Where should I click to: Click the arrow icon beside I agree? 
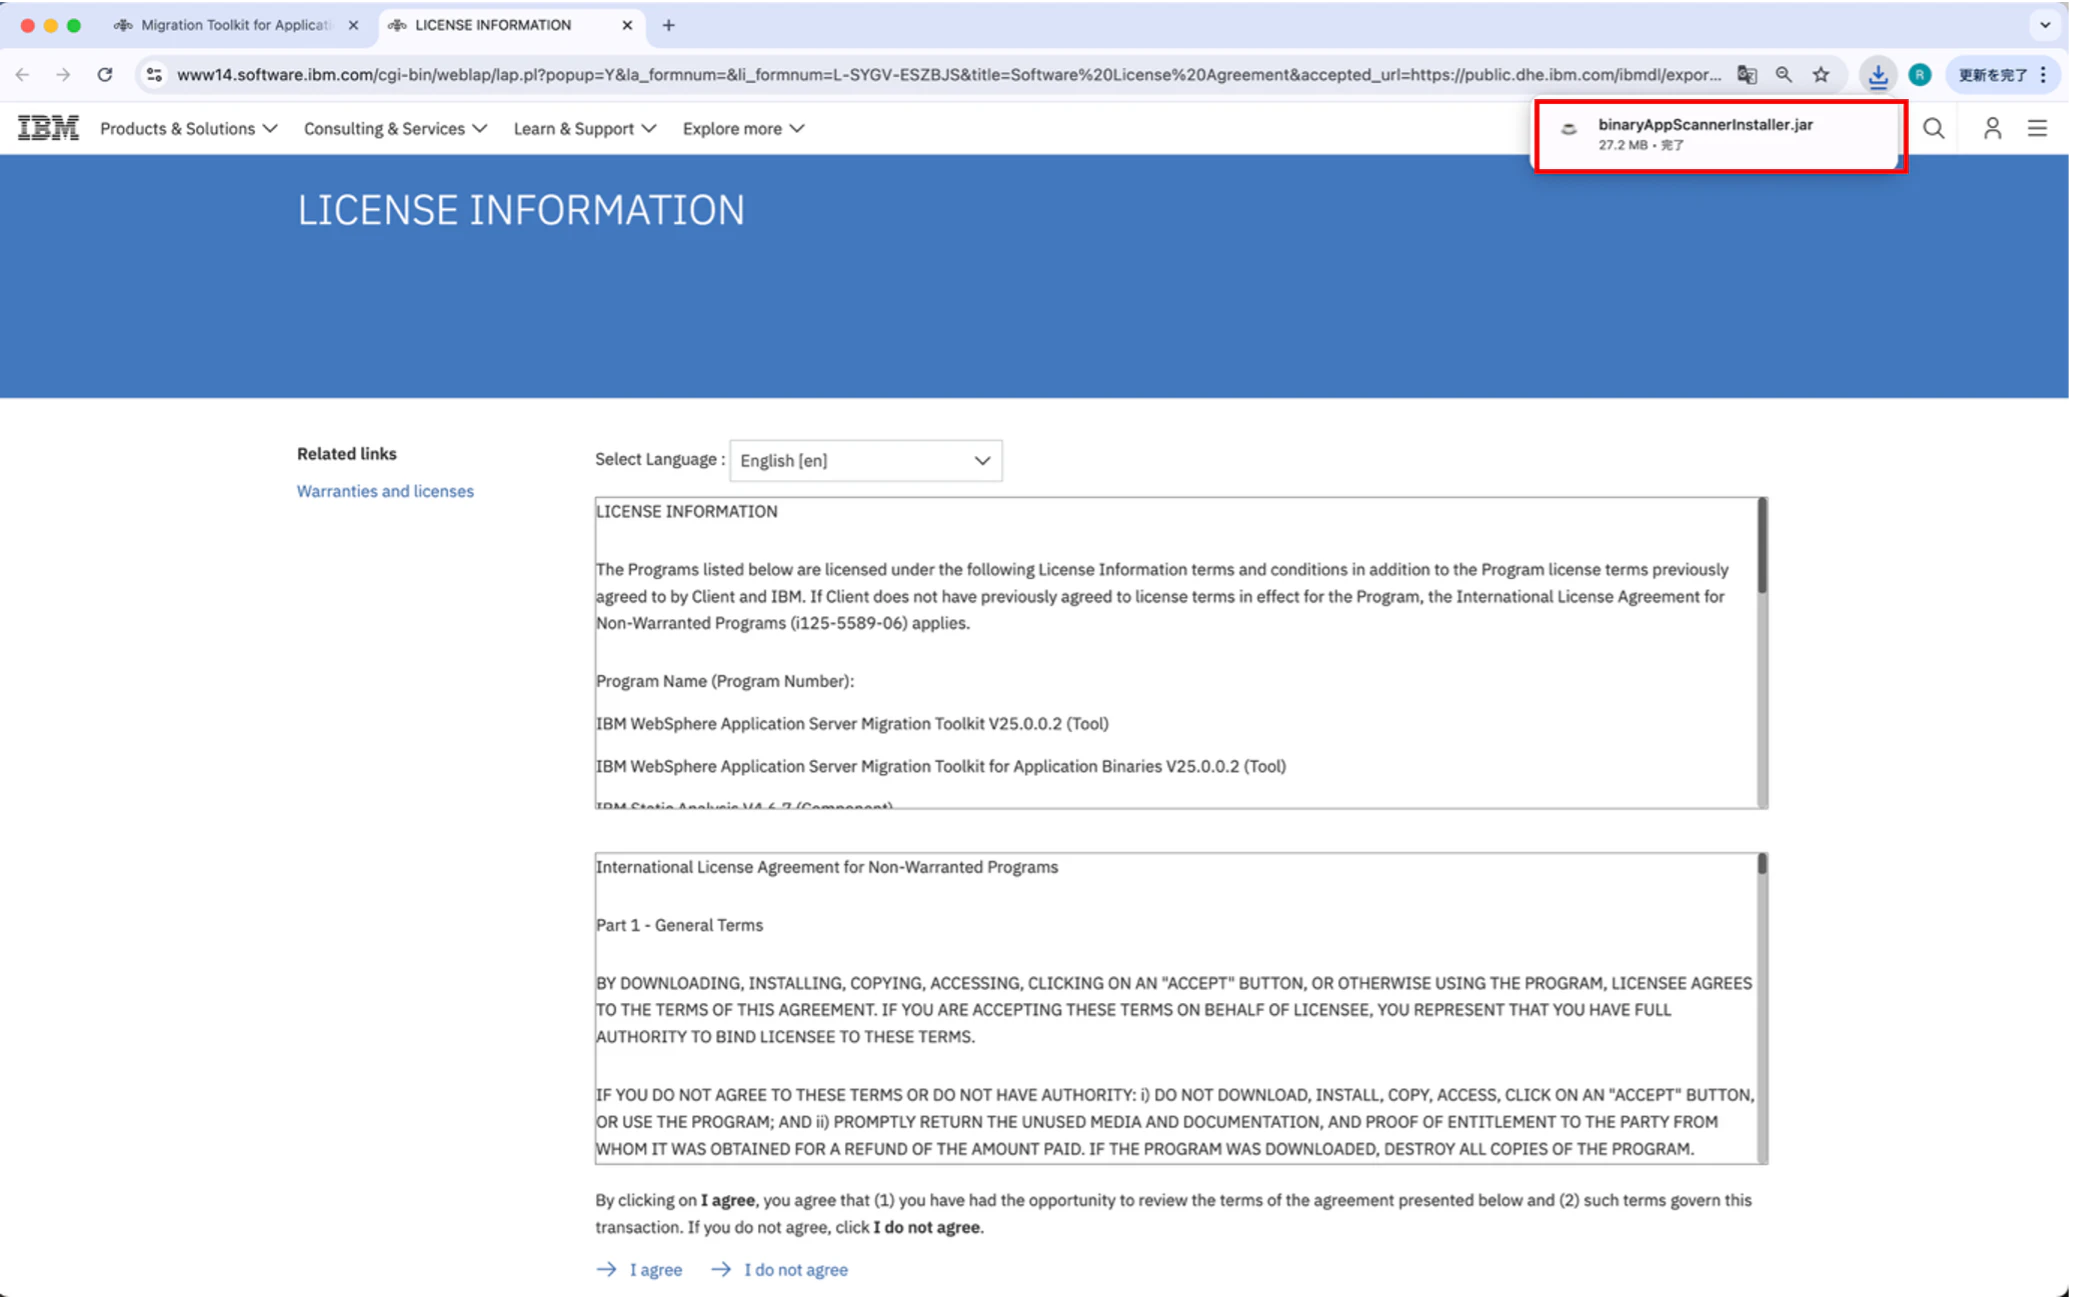[x=607, y=1269]
